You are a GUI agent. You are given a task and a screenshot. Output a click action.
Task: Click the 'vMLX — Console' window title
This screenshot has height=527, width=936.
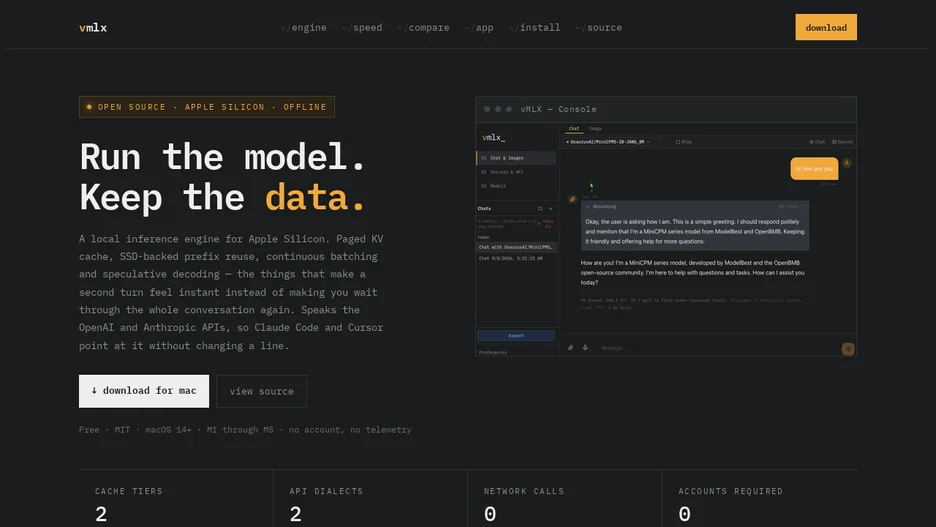point(558,109)
